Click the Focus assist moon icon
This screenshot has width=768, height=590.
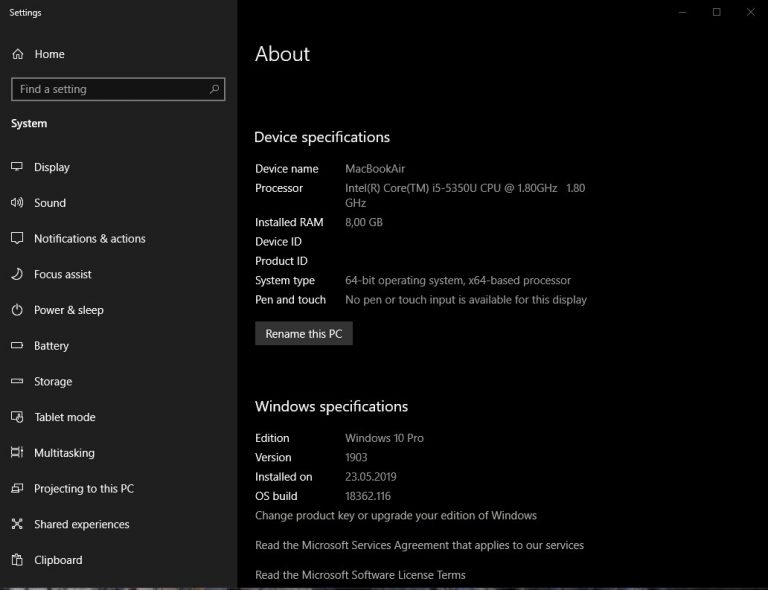tap(17, 274)
